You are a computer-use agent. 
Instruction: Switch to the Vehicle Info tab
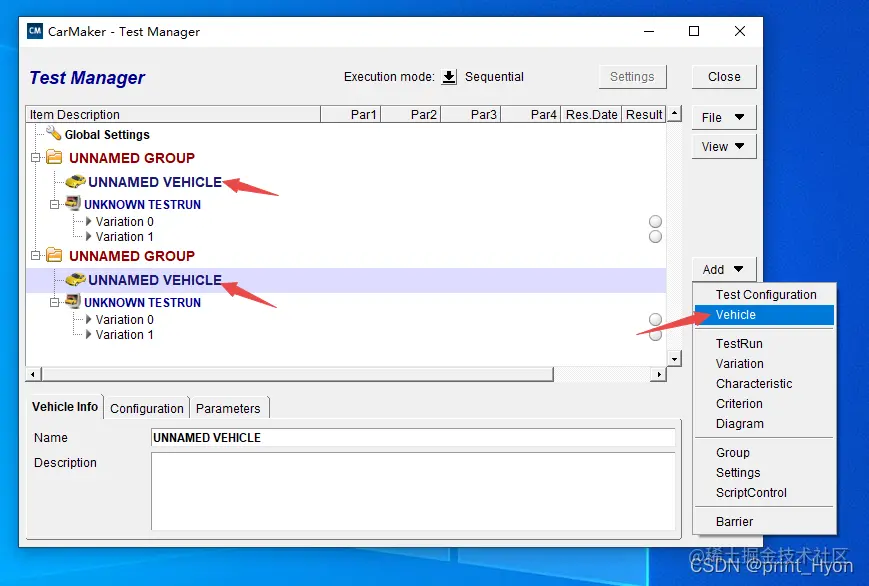click(65, 407)
